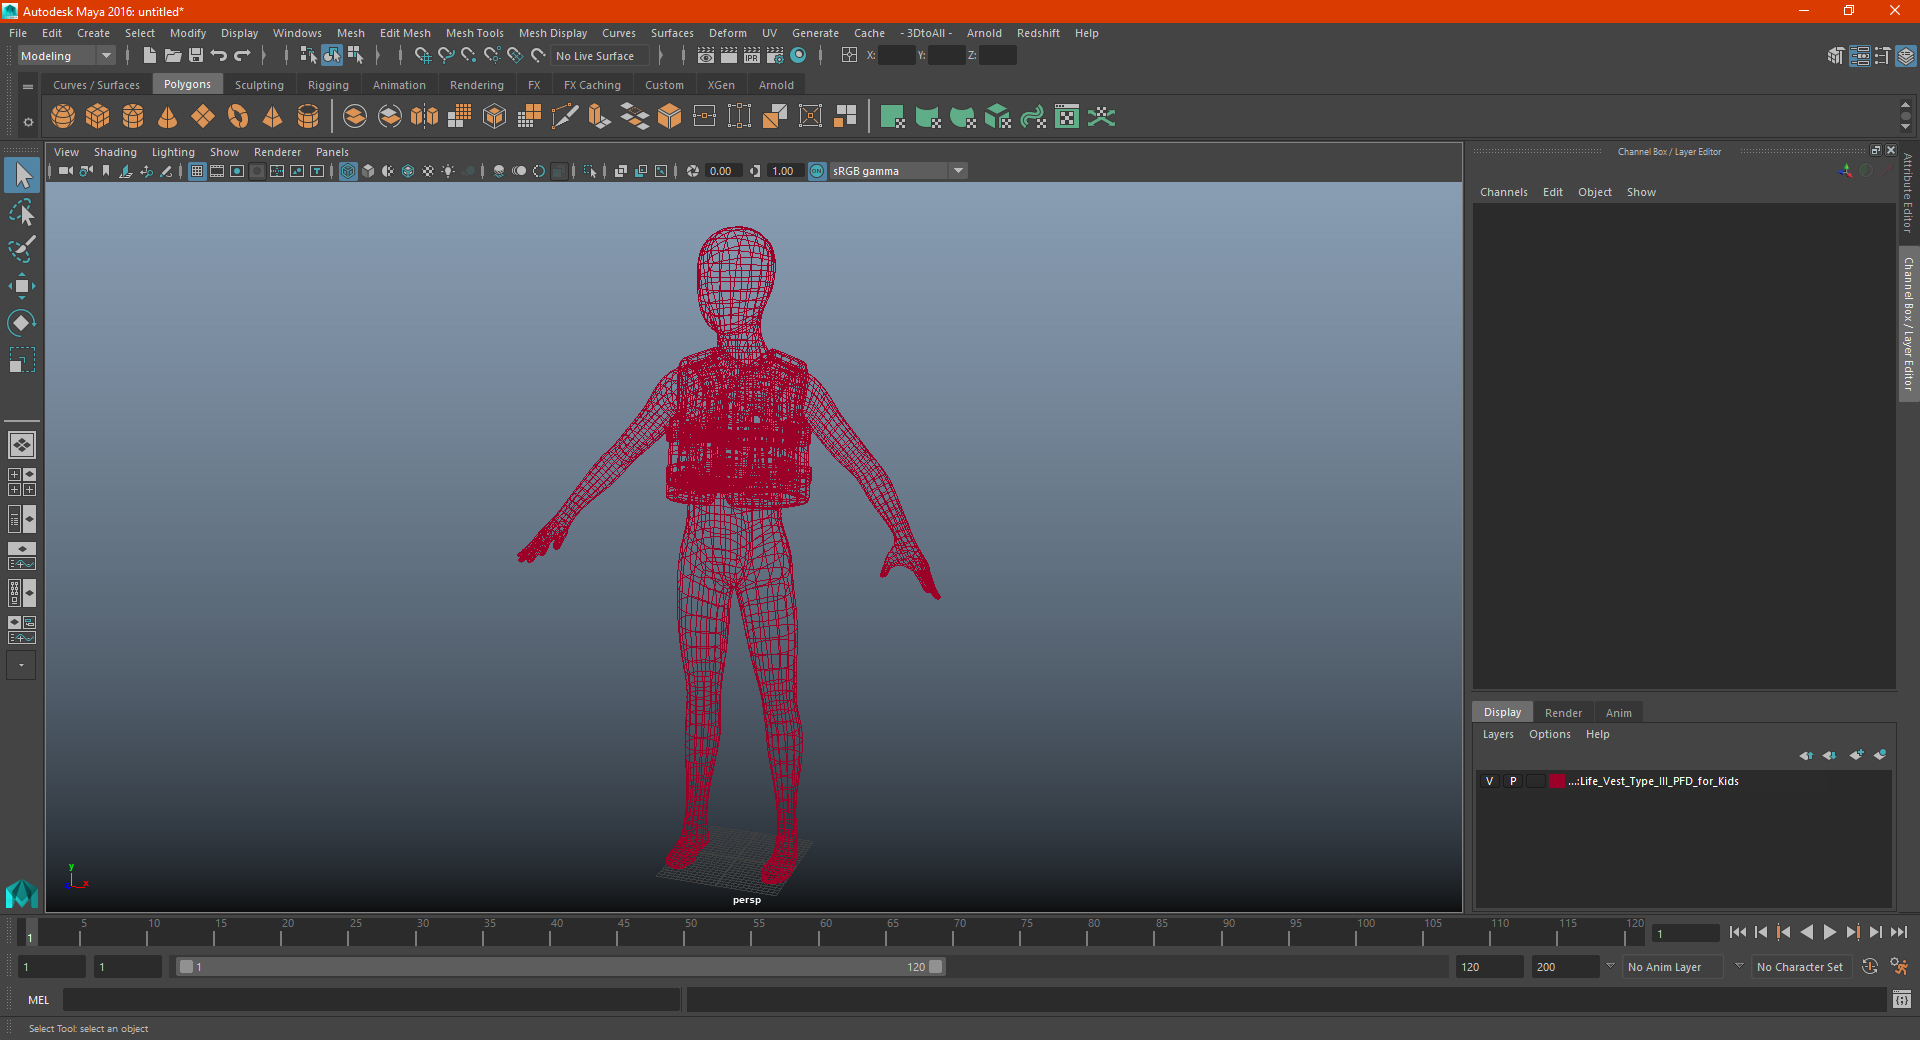Toggle wireframe display in viewport toolbar

point(348,171)
